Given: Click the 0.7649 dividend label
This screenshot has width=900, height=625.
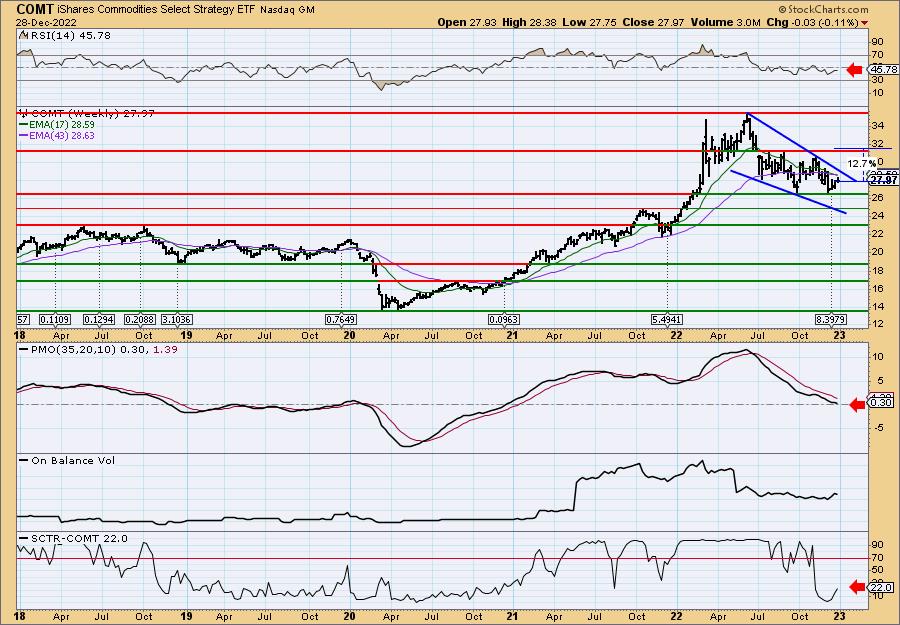Looking at the screenshot, I should (341, 319).
